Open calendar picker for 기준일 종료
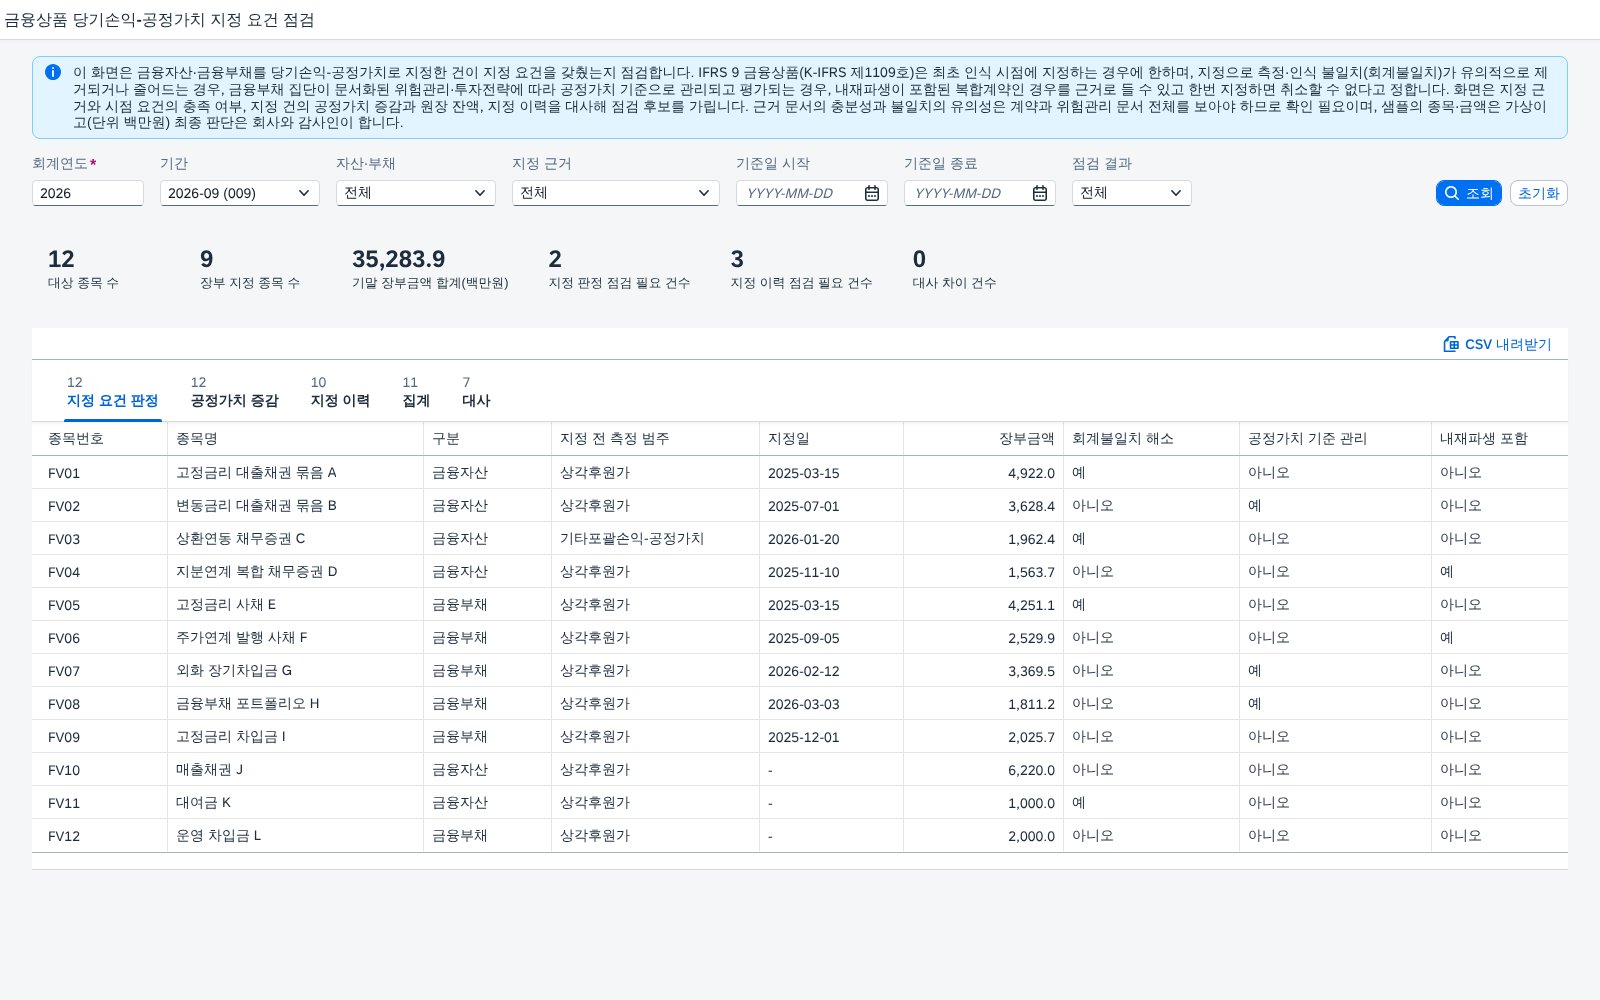Image resolution: width=1600 pixels, height=1000 pixels. point(1040,193)
